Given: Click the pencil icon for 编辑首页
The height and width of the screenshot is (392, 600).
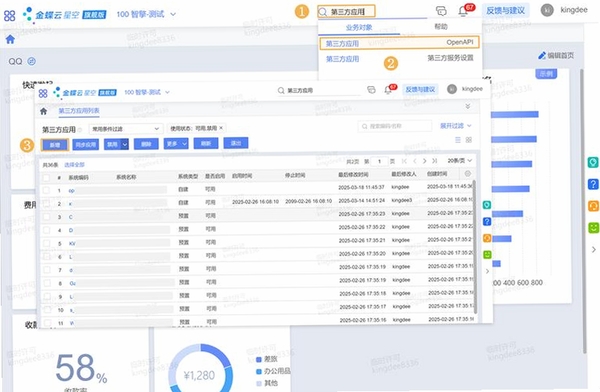Looking at the screenshot, I should pos(542,56).
